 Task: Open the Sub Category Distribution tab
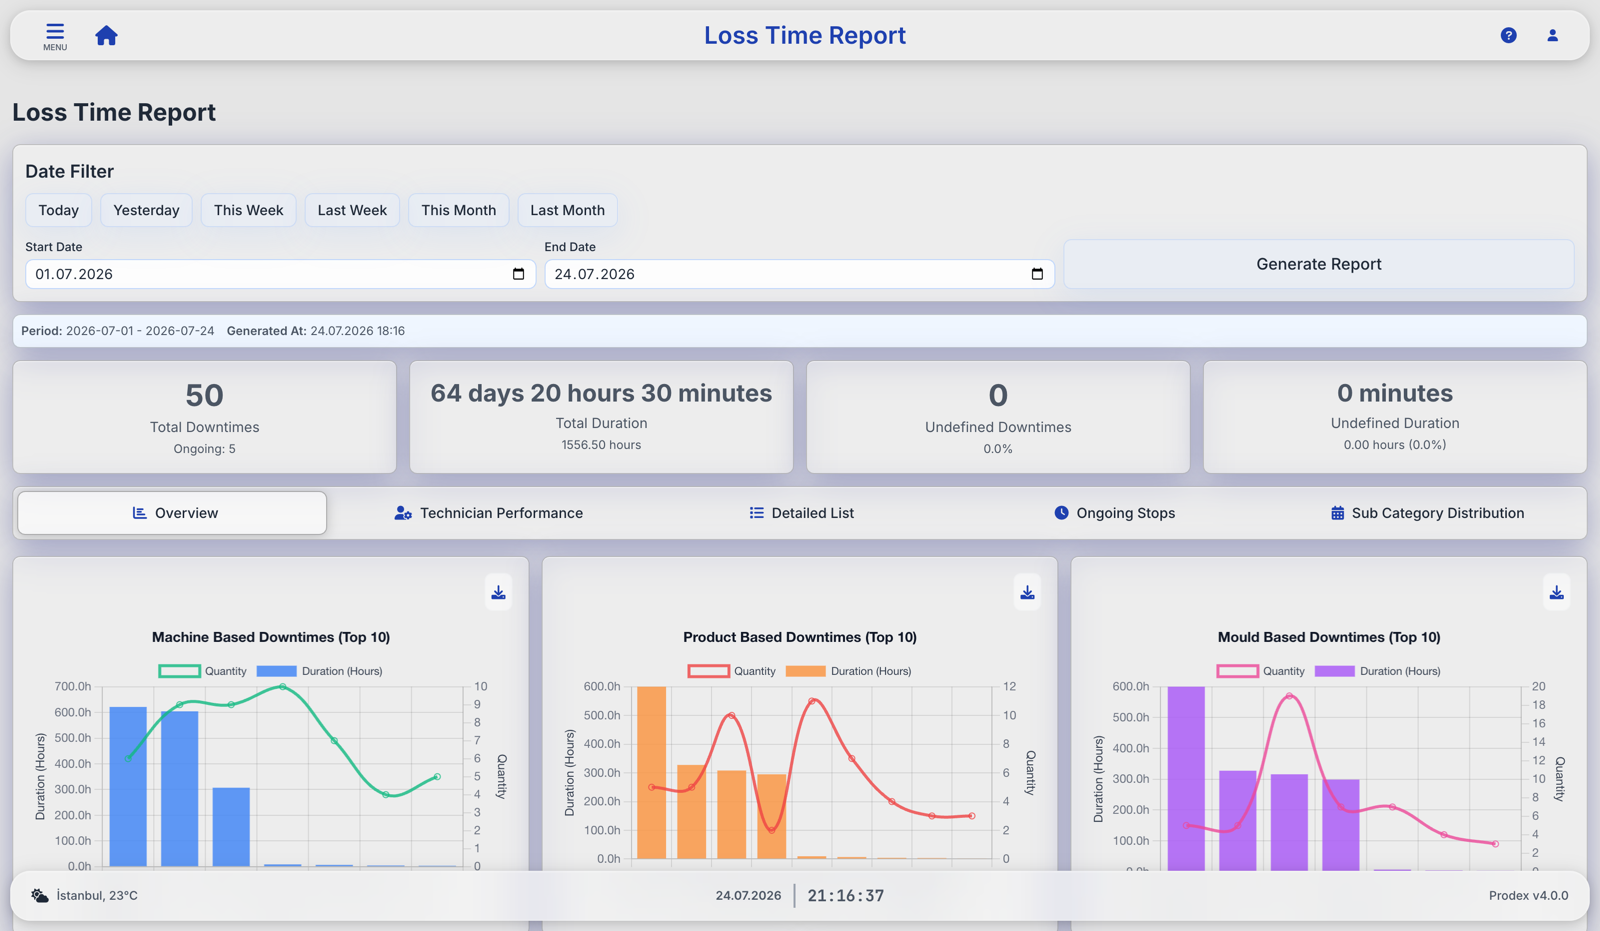tap(1428, 513)
